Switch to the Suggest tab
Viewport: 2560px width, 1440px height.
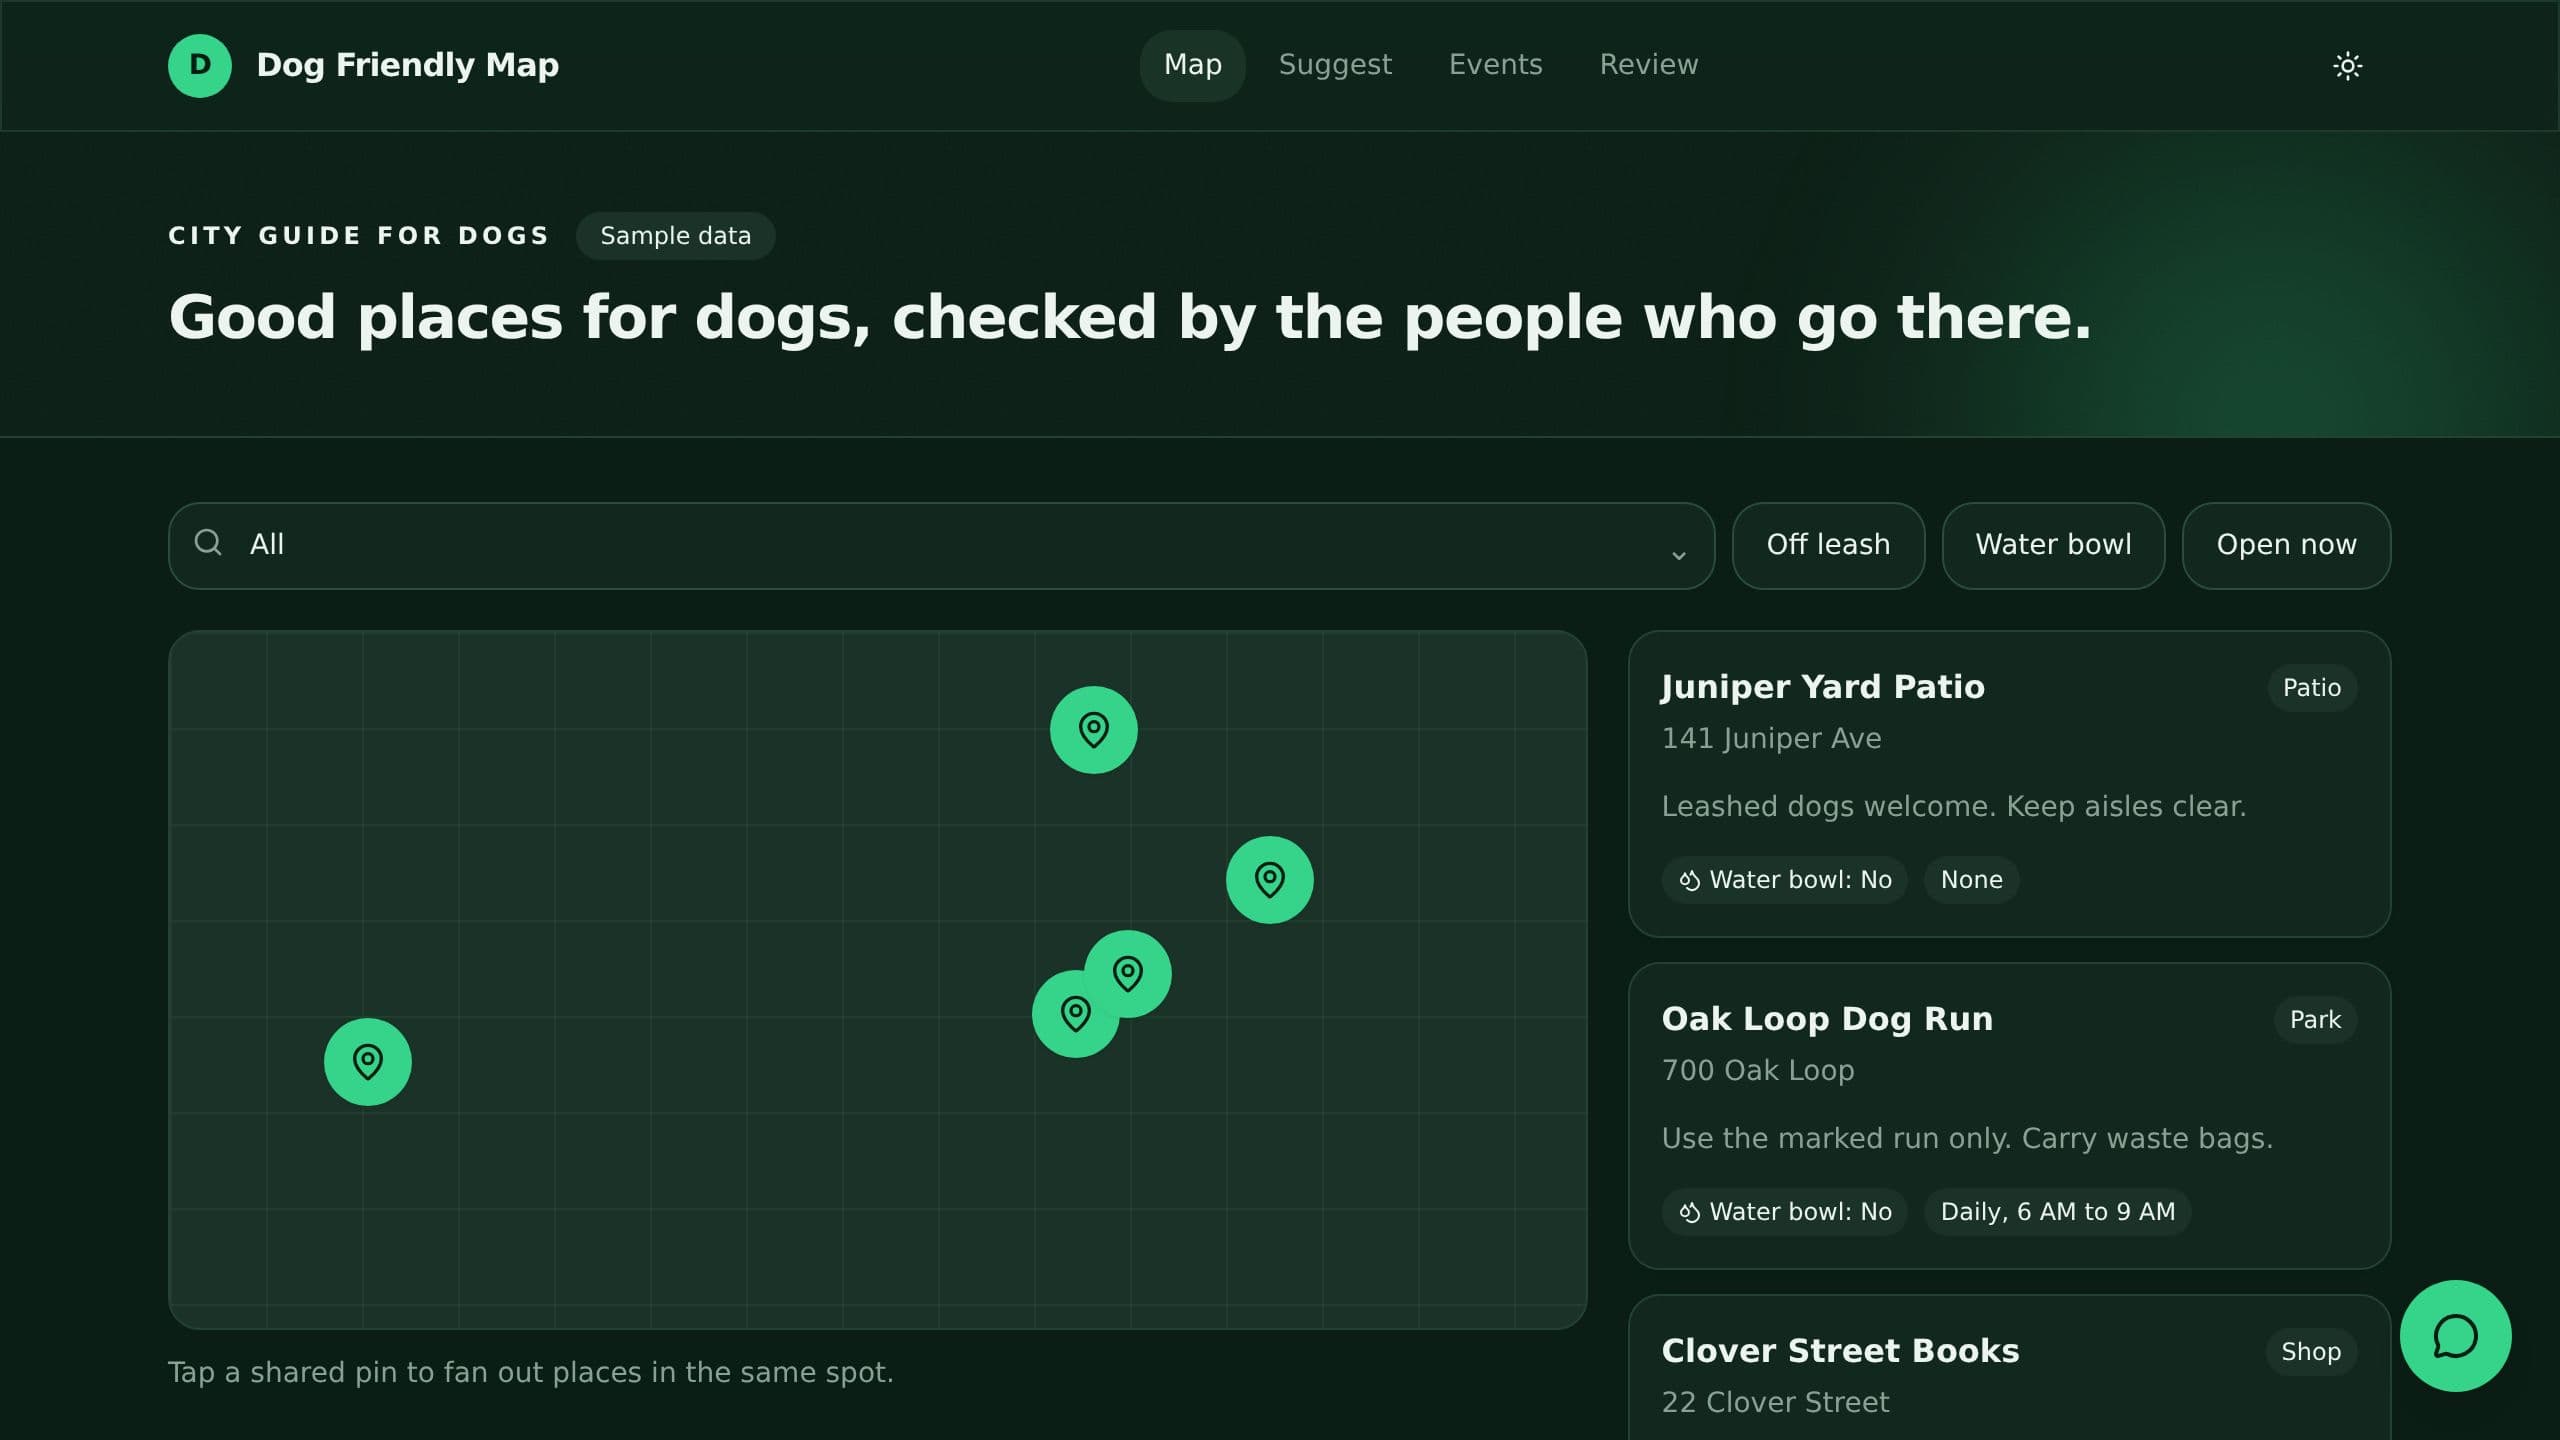[x=1335, y=65]
